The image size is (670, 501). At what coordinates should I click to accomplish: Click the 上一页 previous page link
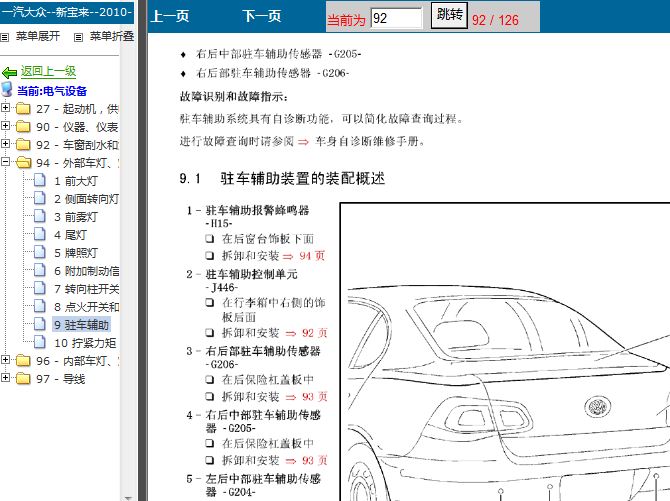coord(170,16)
